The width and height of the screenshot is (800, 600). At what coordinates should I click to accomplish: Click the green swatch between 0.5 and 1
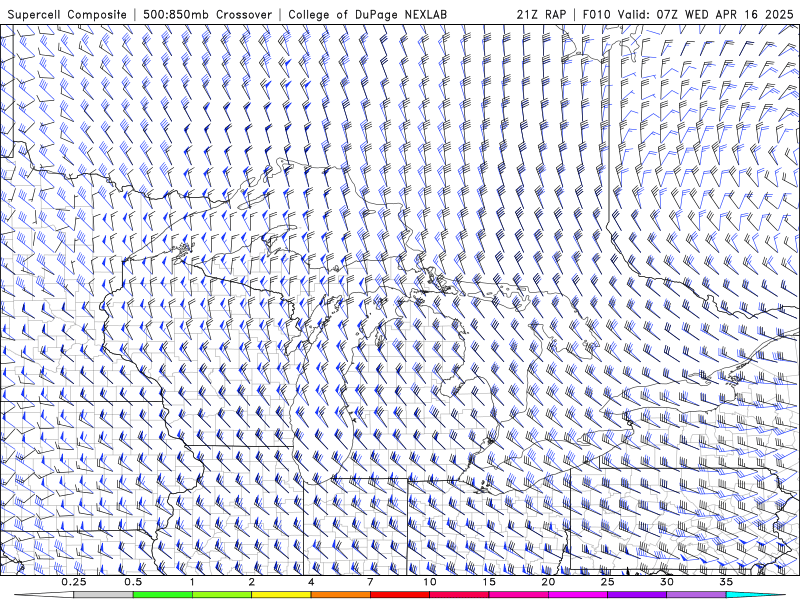[x=163, y=595]
